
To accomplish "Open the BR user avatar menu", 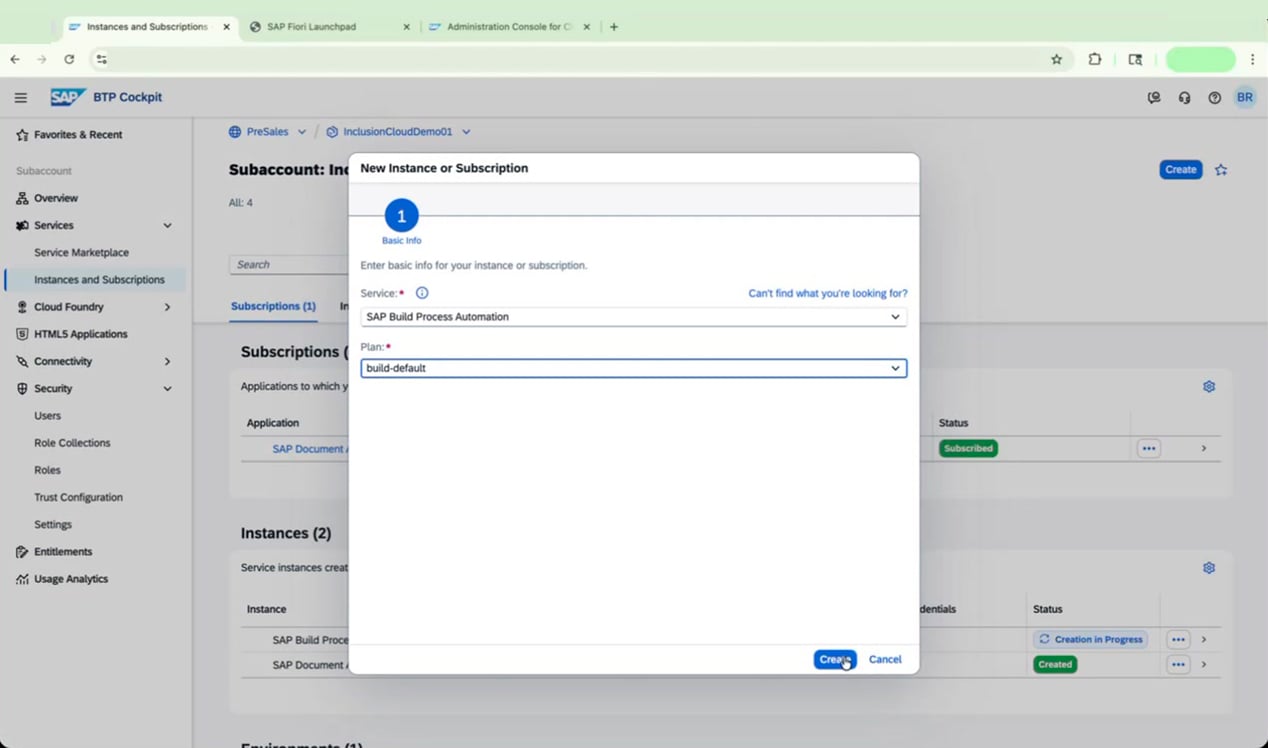I will [x=1244, y=97].
